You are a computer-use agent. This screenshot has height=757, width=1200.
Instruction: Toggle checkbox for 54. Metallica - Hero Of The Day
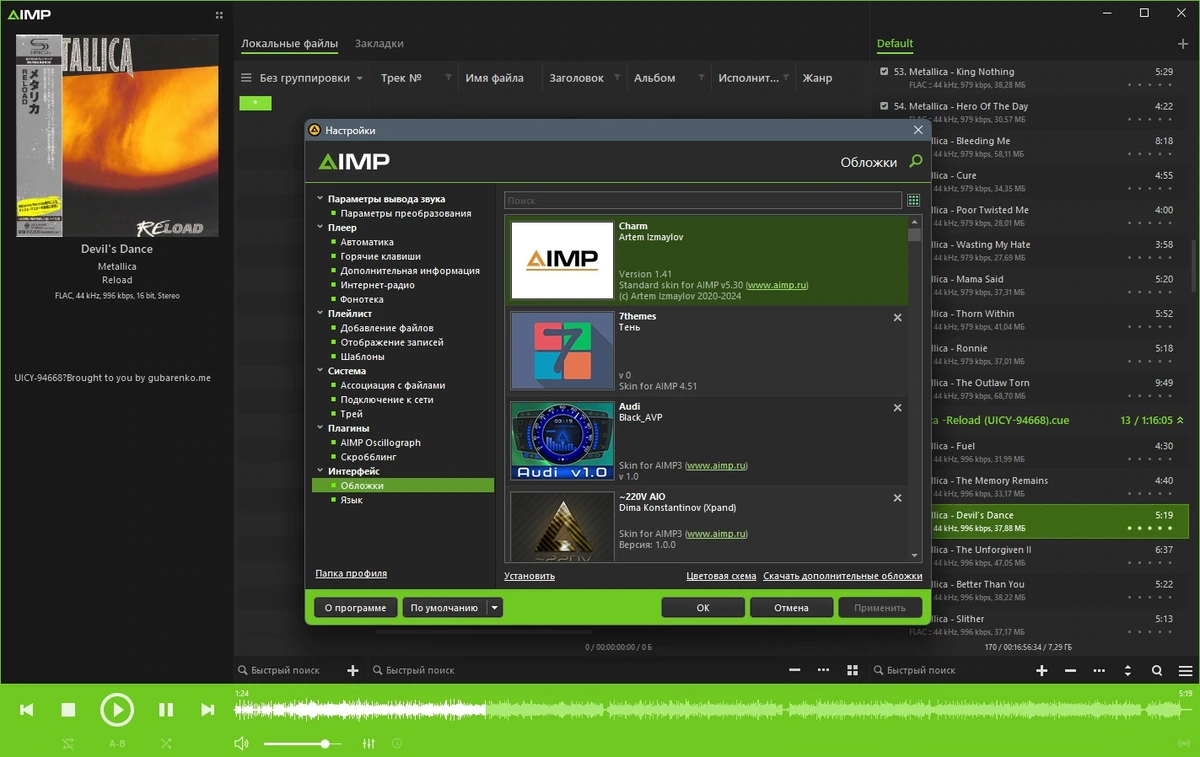[x=884, y=106]
